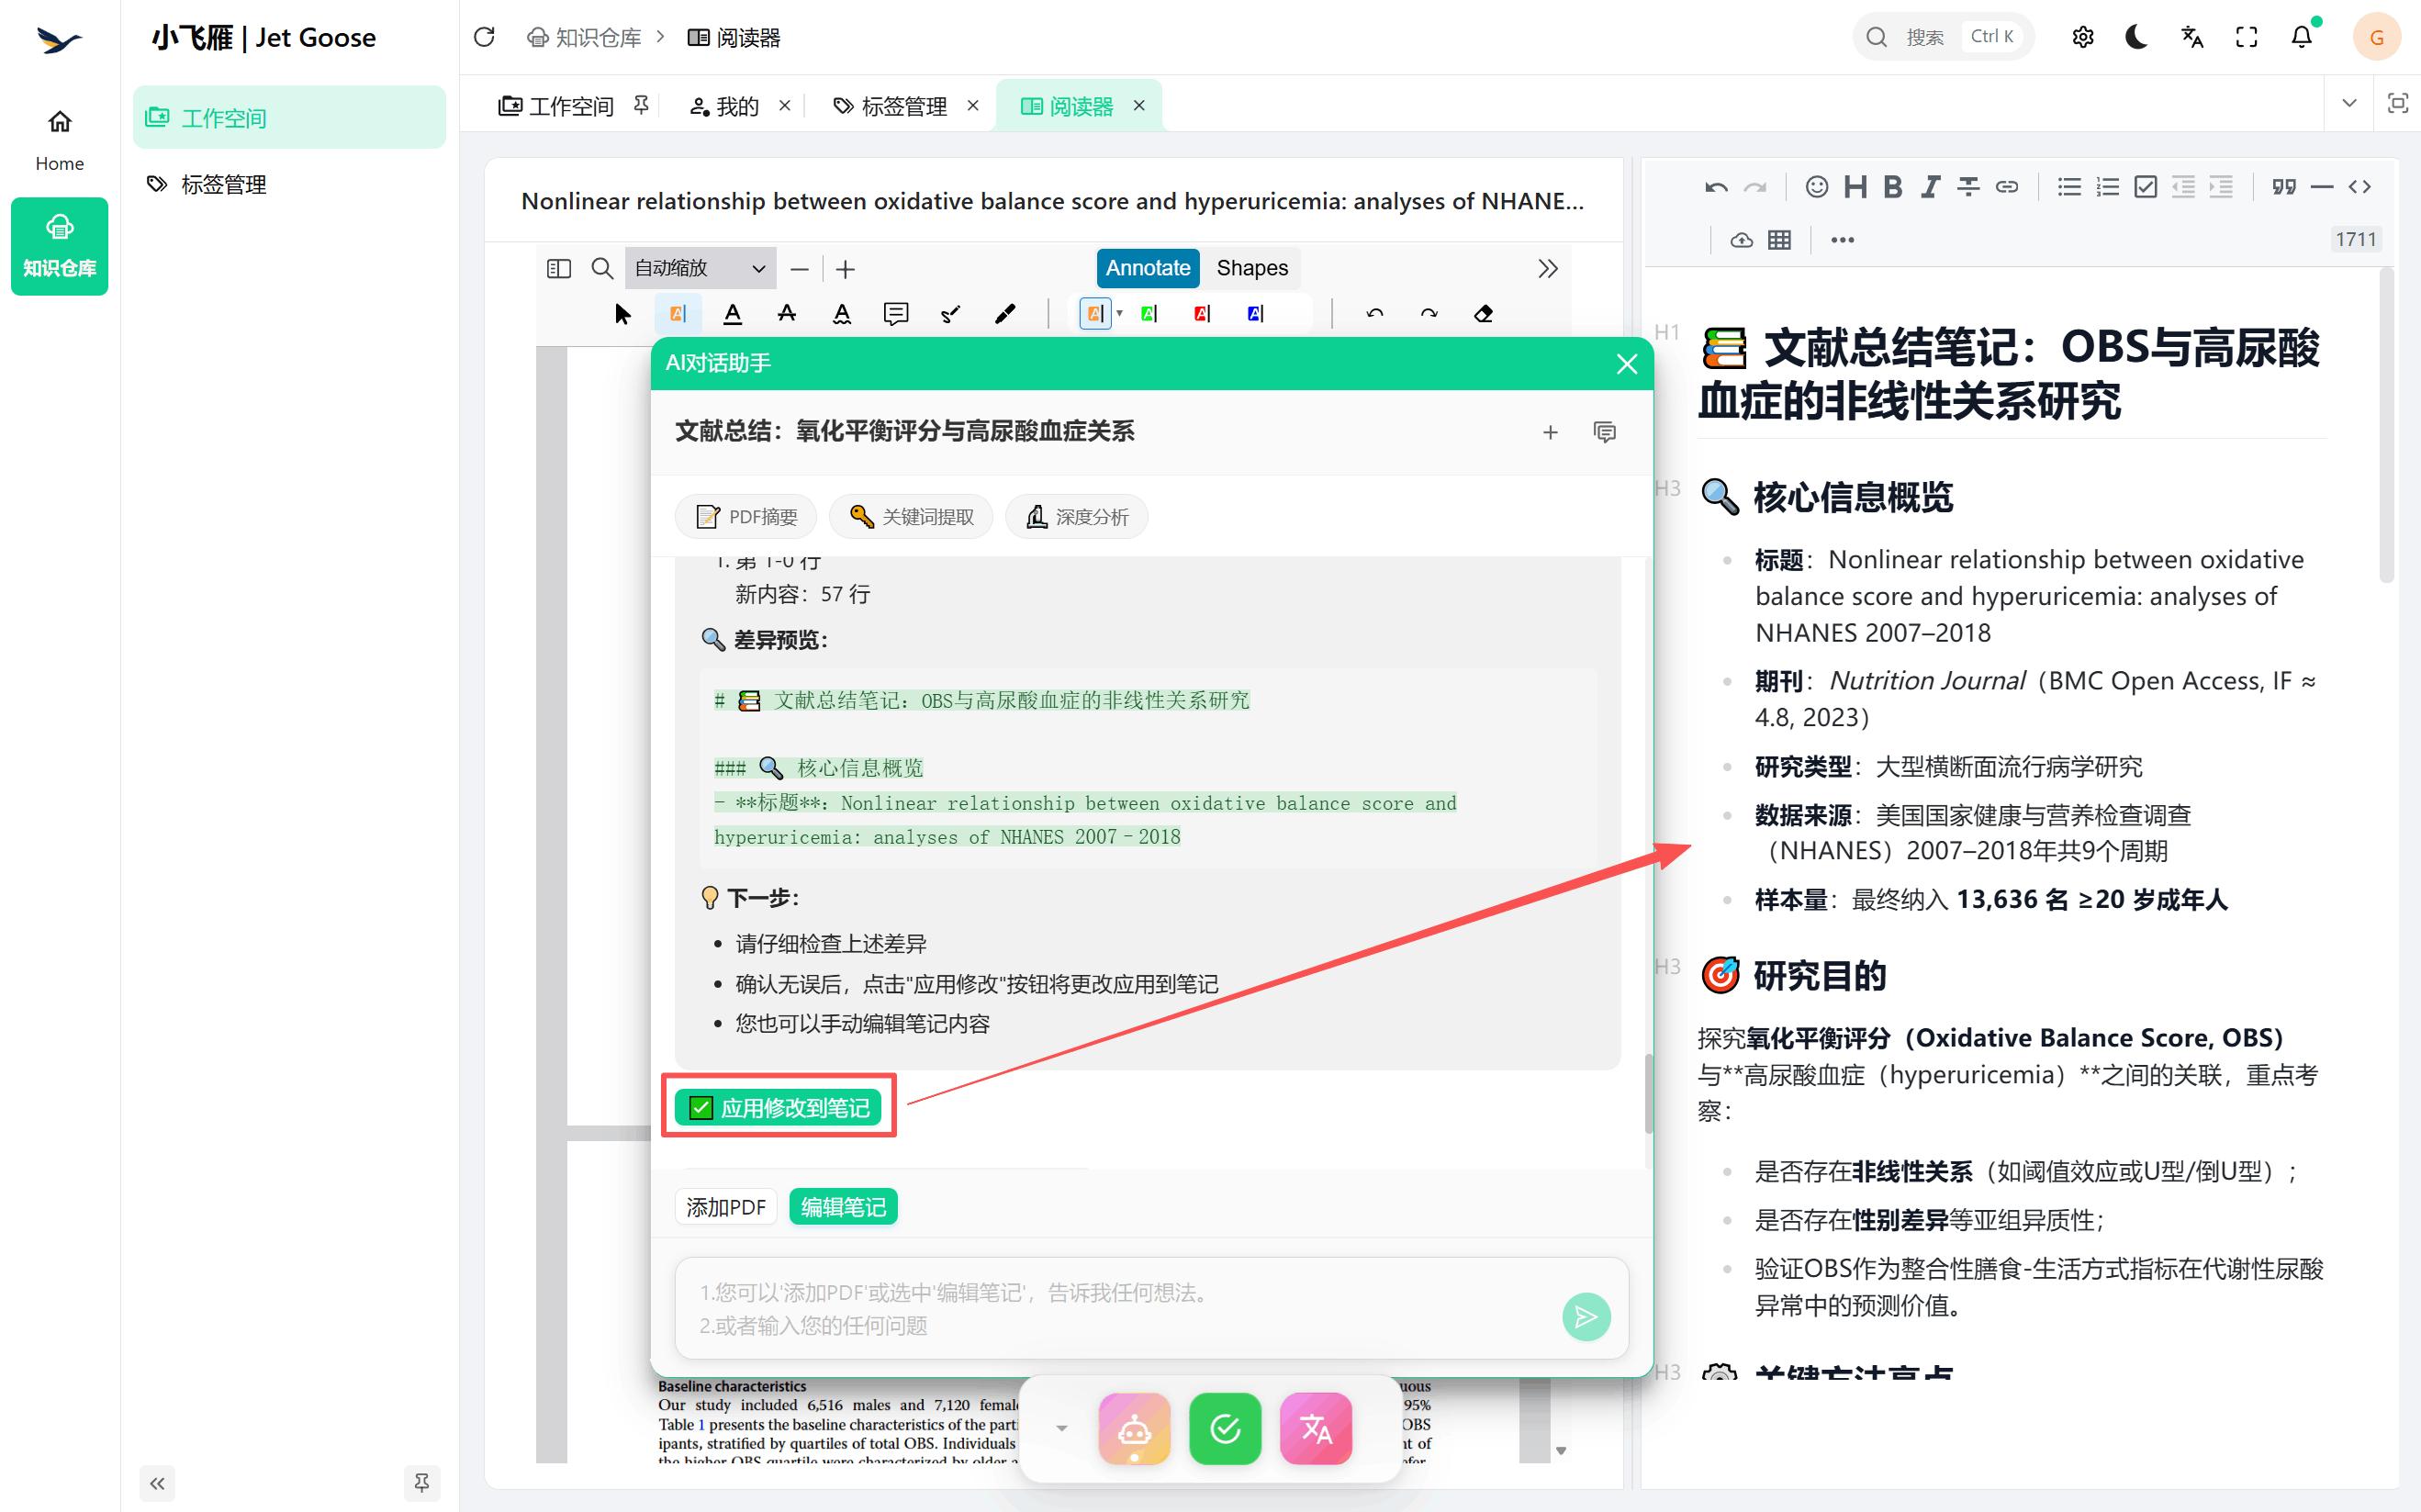The image size is (2421, 1512).
Task: Toggle bold formatting in the note toolbar
Action: 1891,186
